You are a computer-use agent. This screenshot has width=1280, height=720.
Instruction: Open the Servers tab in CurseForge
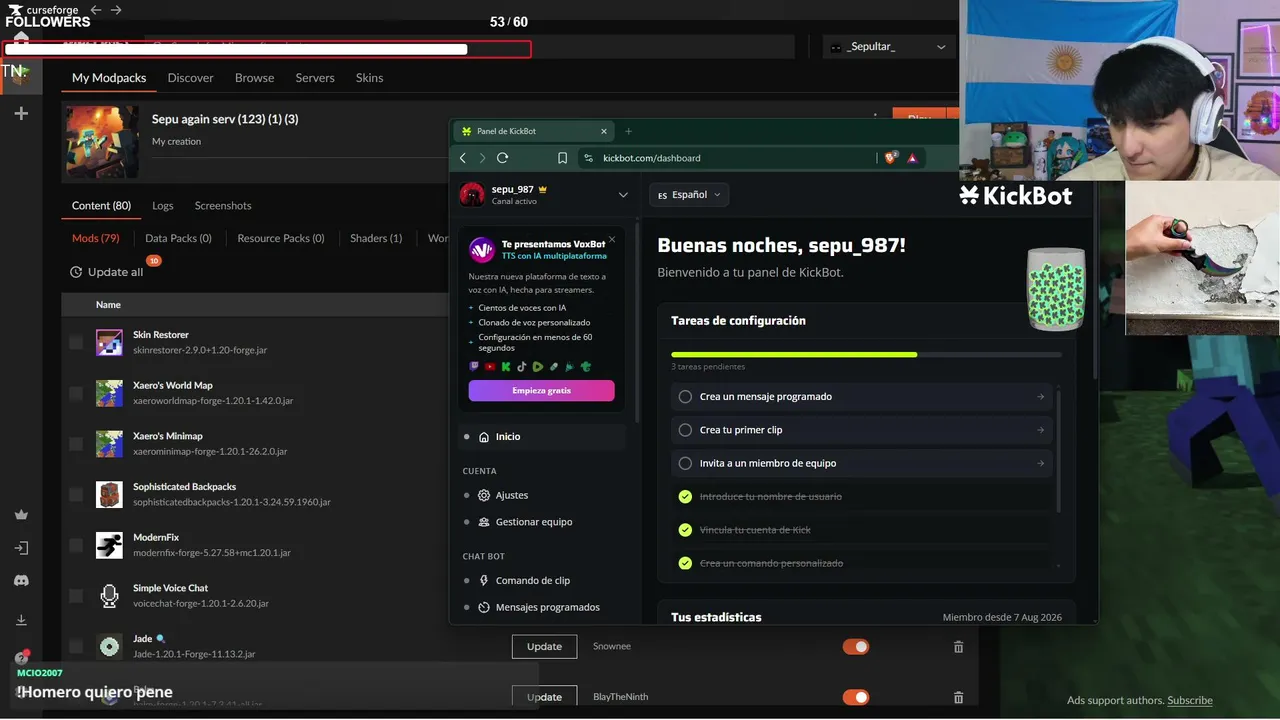pyautogui.click(x=315, y=78)
